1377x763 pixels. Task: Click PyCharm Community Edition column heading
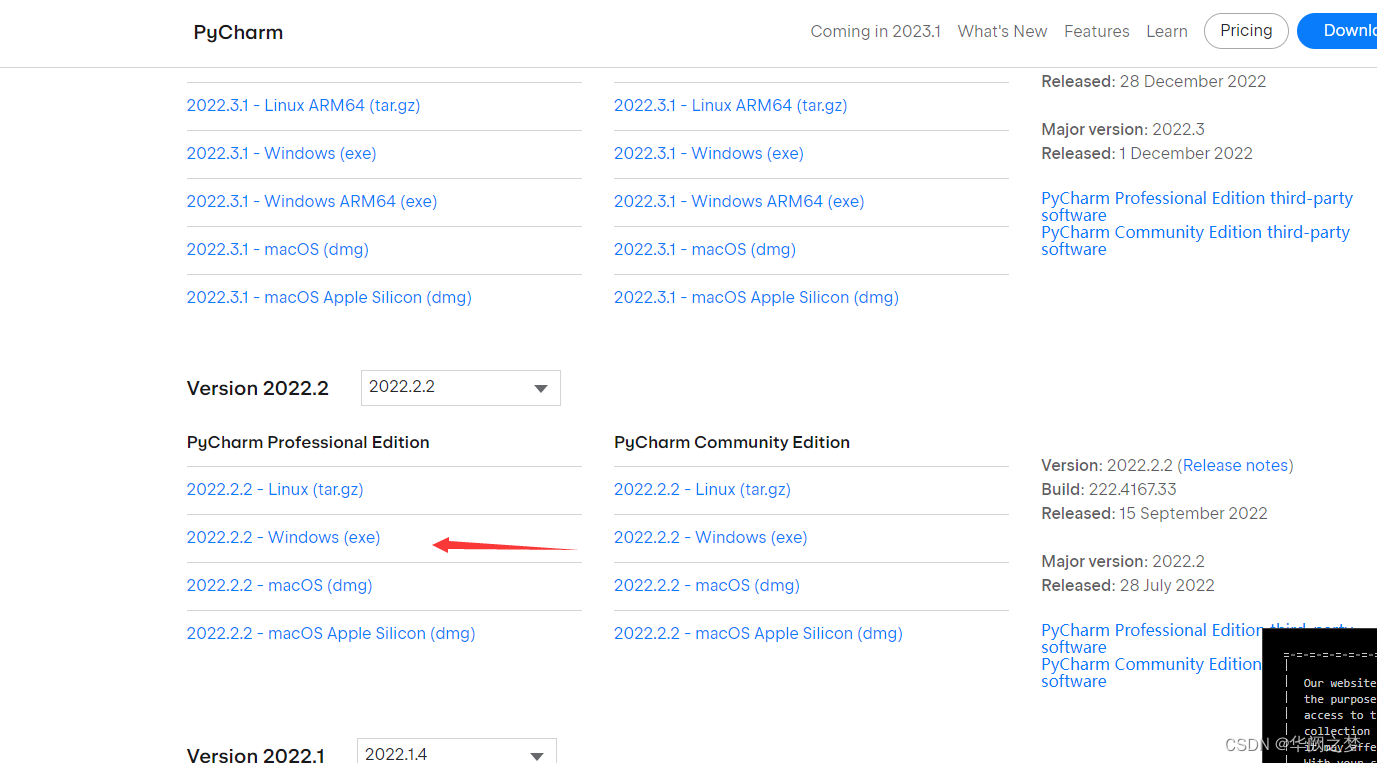(732, 442)
